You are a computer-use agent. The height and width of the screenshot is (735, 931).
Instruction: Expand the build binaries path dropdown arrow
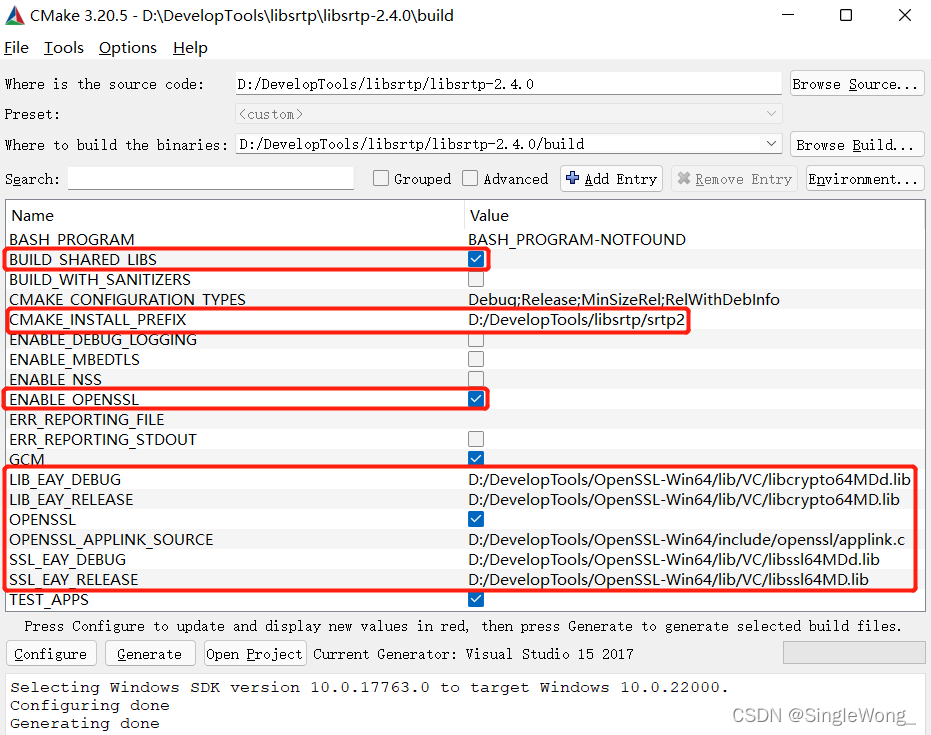click(x=771, y=144)
